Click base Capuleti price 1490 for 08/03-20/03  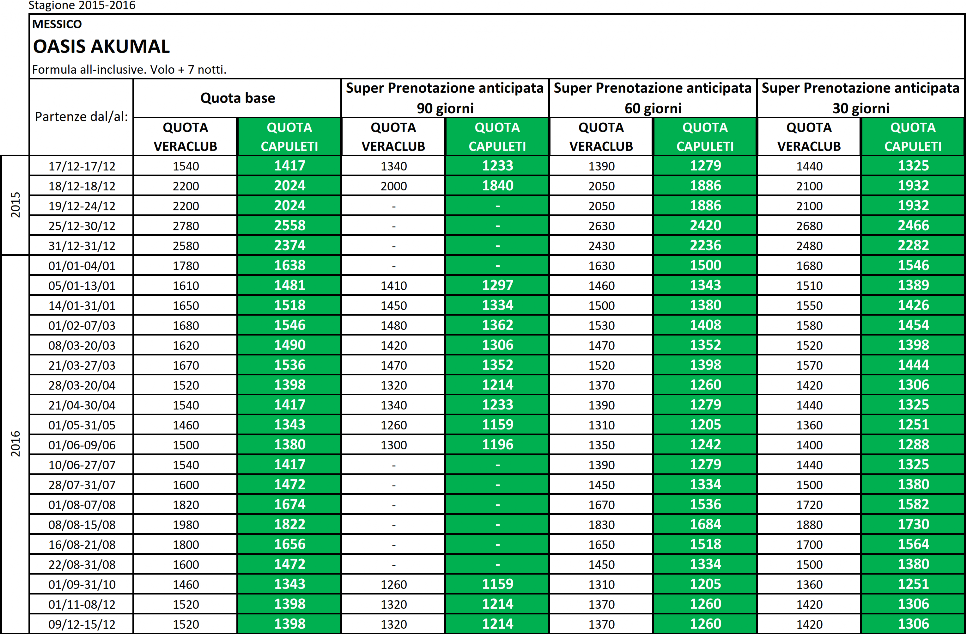[x=289, y=345]
